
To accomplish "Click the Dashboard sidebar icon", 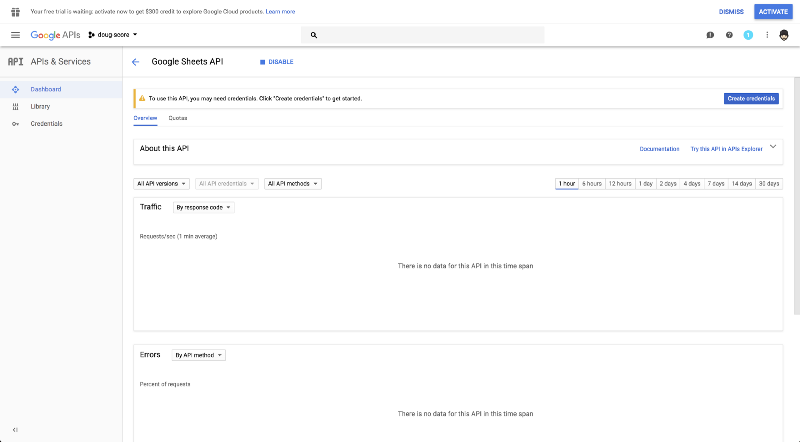I will click(x=15, y=89).
